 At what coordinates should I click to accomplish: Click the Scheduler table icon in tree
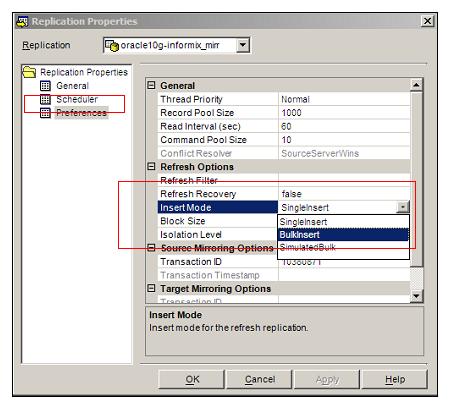click(x=45, y=99)
